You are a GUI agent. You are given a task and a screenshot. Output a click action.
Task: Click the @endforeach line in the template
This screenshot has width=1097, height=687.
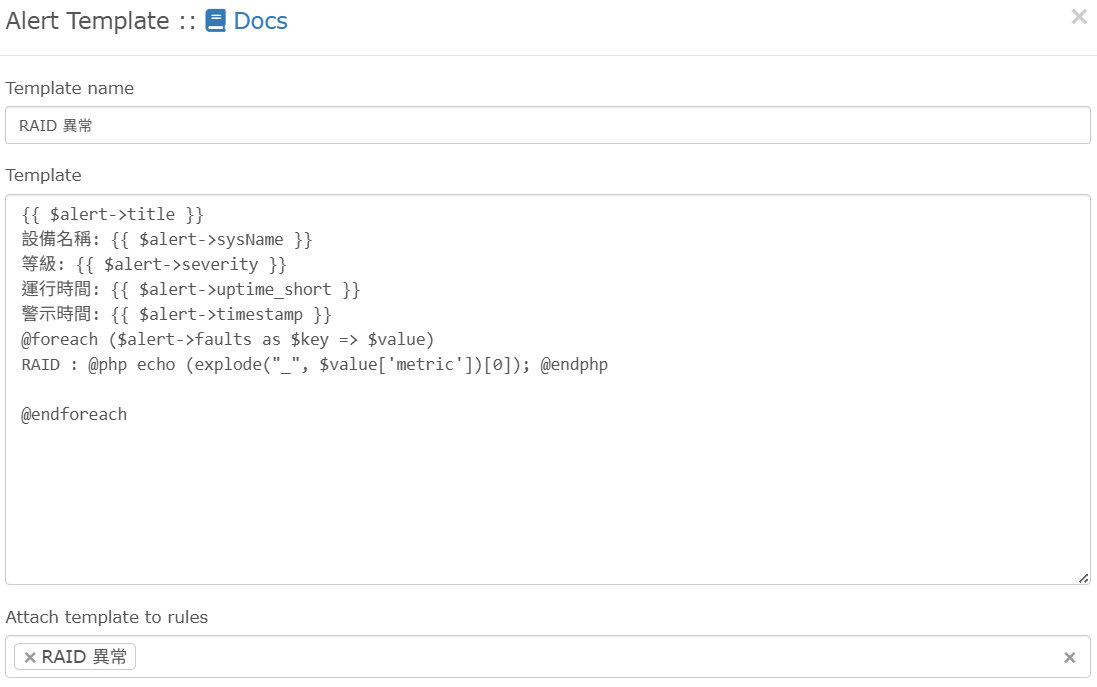74,414
